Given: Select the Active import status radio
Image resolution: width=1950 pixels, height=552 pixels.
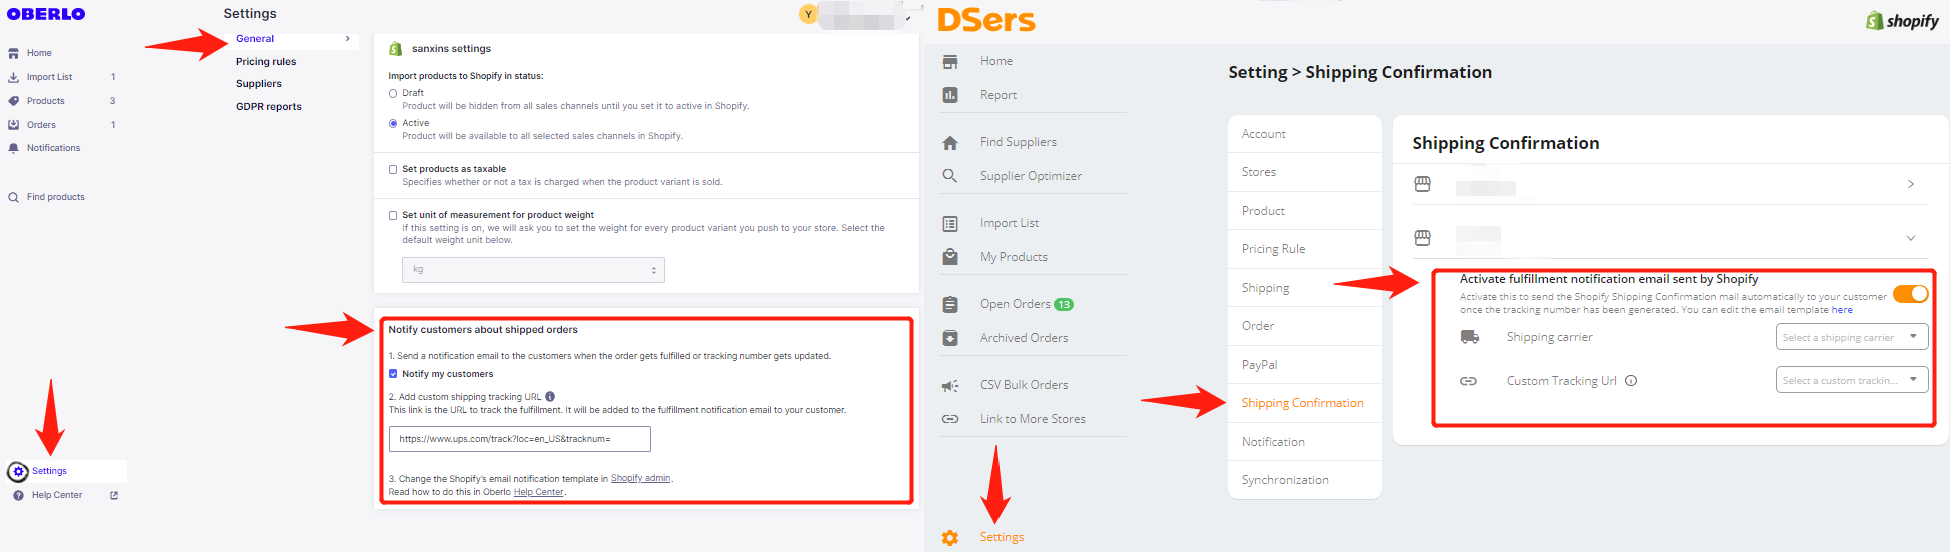Looking at the screenshot, I should pyautogui.click(x=393, y=124).
